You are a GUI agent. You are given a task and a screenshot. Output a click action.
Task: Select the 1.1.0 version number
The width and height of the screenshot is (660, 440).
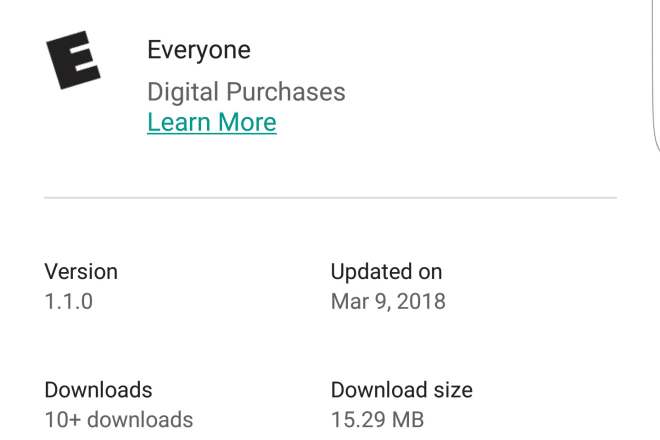tap(69, 301)
